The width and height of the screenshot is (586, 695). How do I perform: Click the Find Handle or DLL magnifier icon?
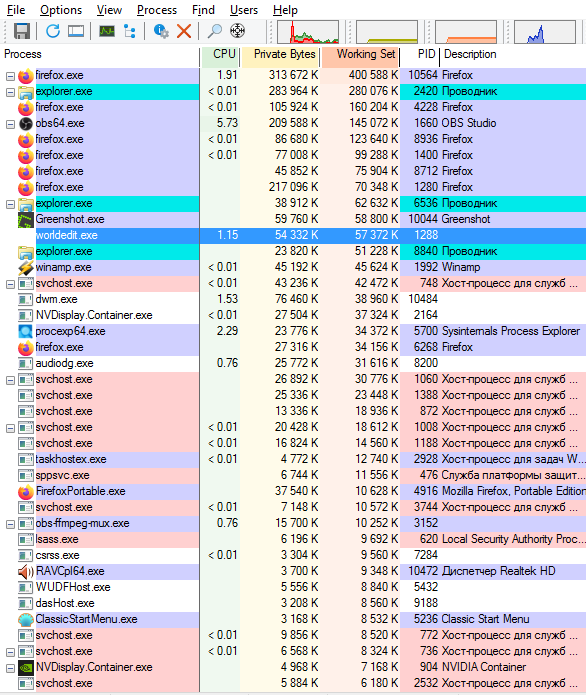[215, 31]
